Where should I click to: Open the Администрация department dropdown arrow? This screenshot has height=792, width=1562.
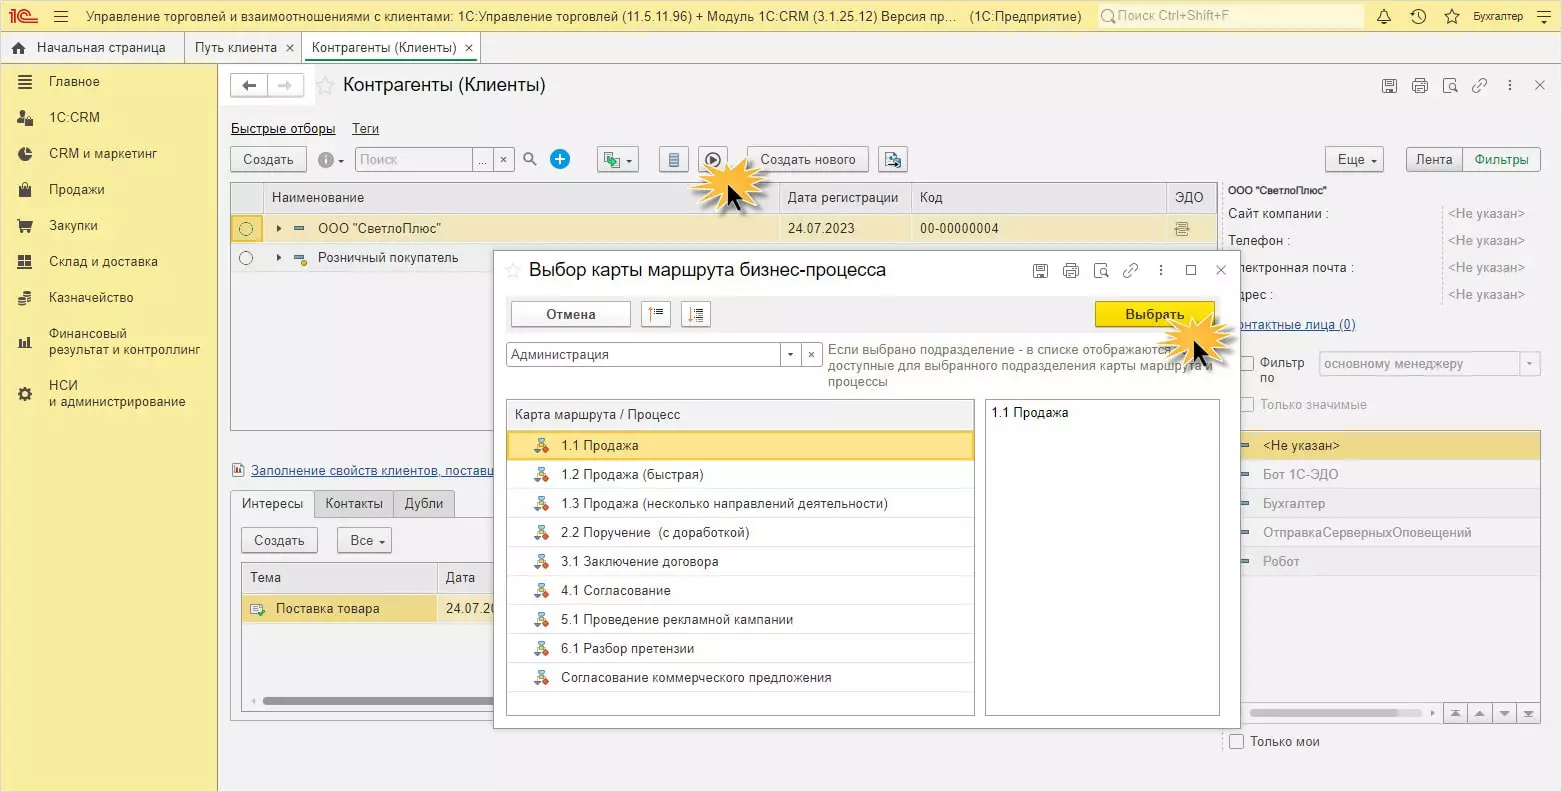click(790, 355)
